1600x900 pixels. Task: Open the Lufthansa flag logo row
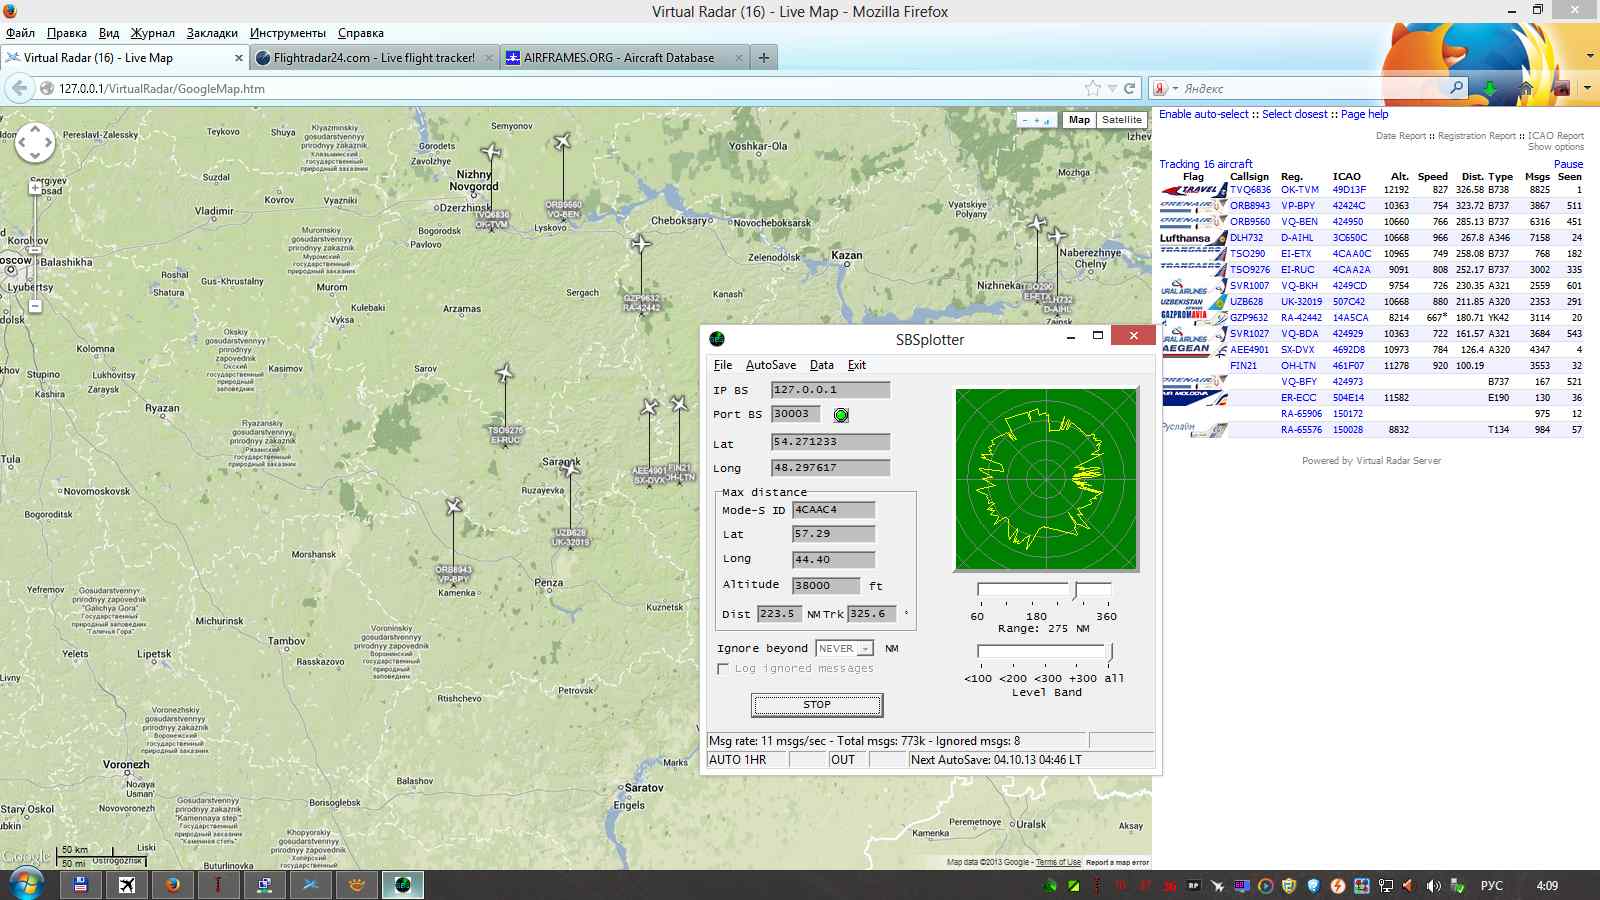1193,238
